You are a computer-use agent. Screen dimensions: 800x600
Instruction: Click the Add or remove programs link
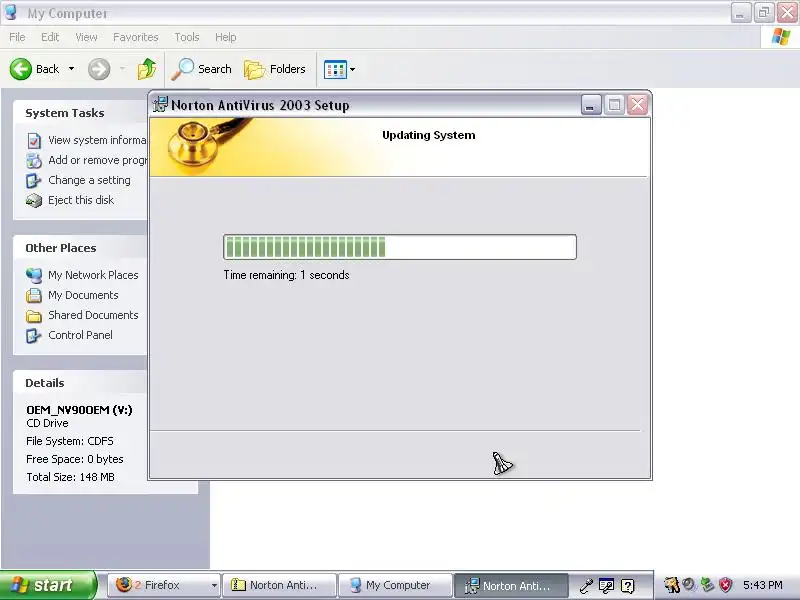(97, 160)
